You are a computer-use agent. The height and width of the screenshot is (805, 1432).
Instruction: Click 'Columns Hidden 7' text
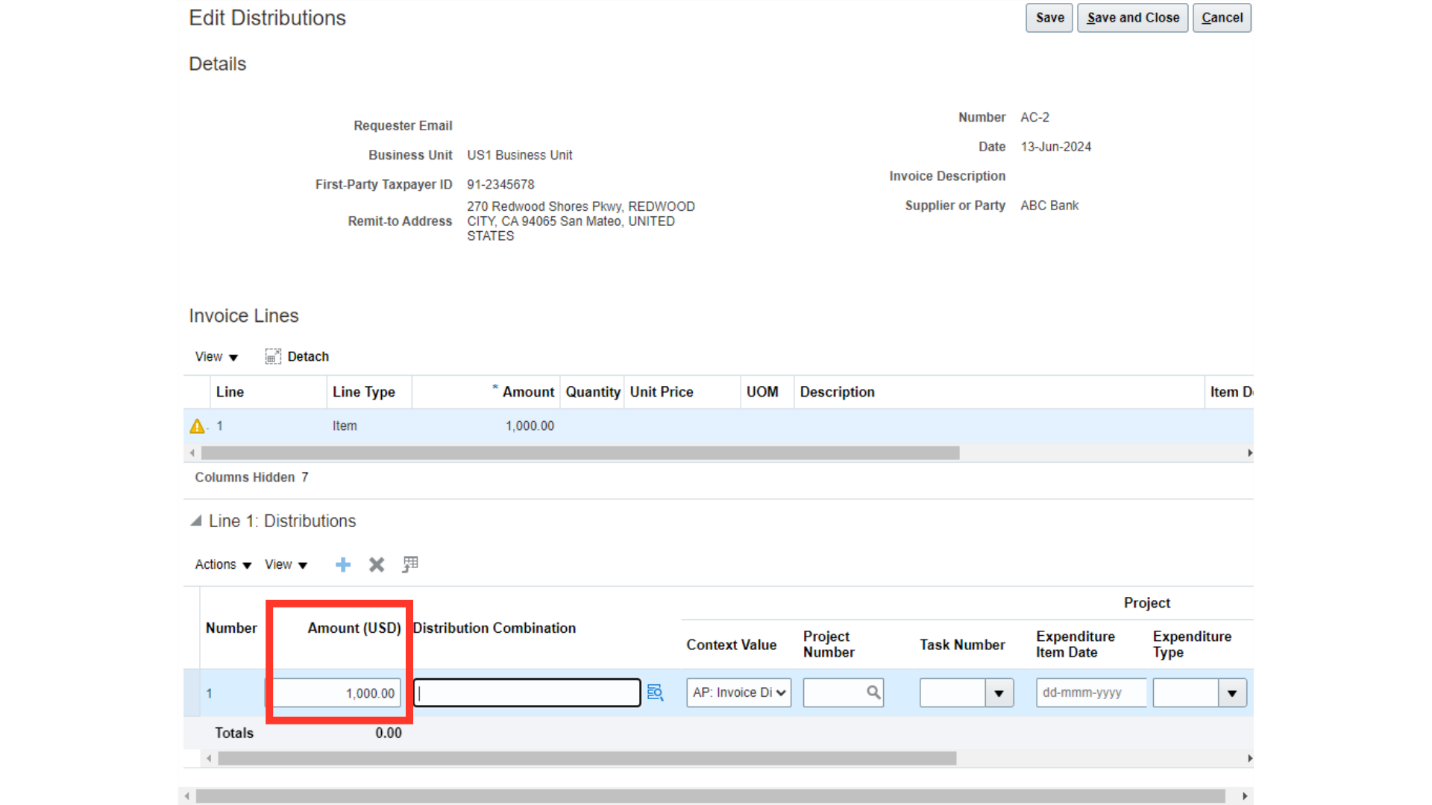point(251,477)
